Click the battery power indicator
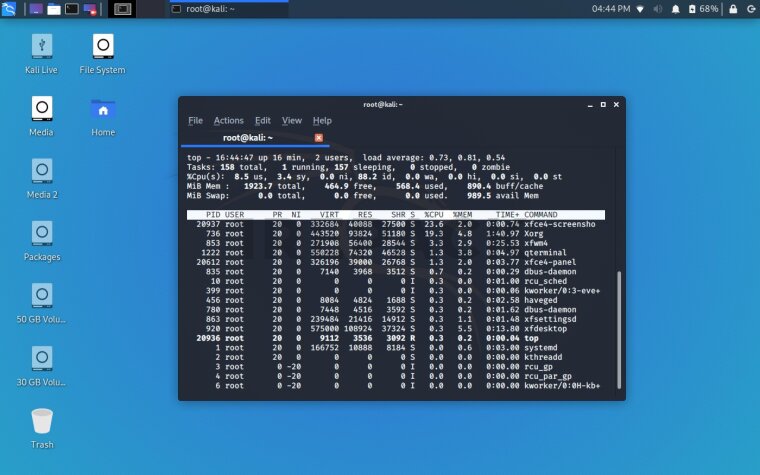This screenshot has height=475, width=760. click(692, 9)
